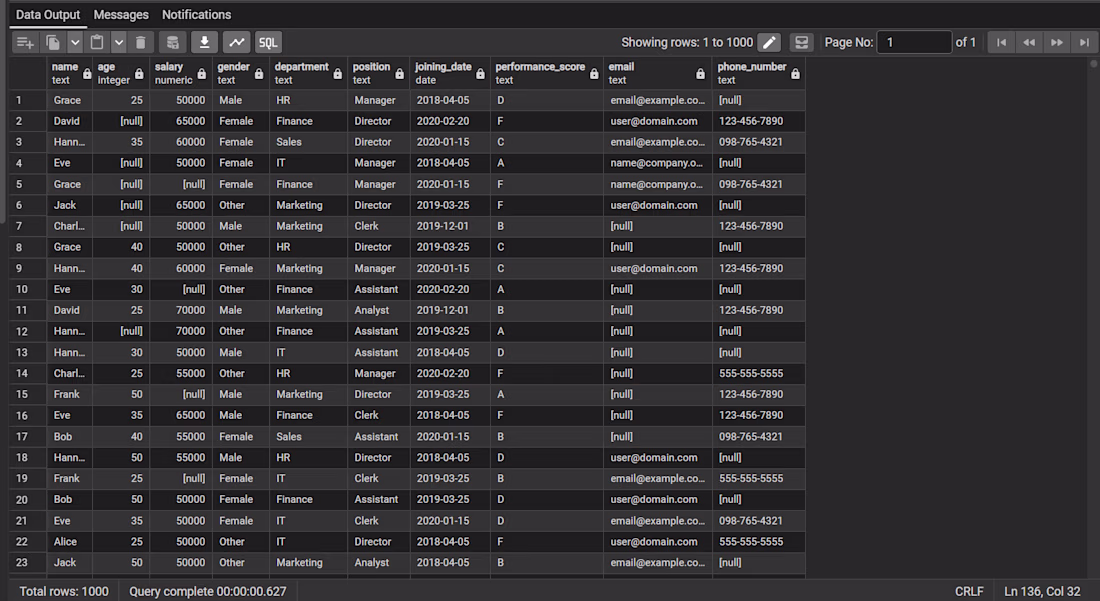Image resolution: width=1100 pixels, height=601 pixels.
Task: Select row number 23 in the grid
Action: click(27, 562)
